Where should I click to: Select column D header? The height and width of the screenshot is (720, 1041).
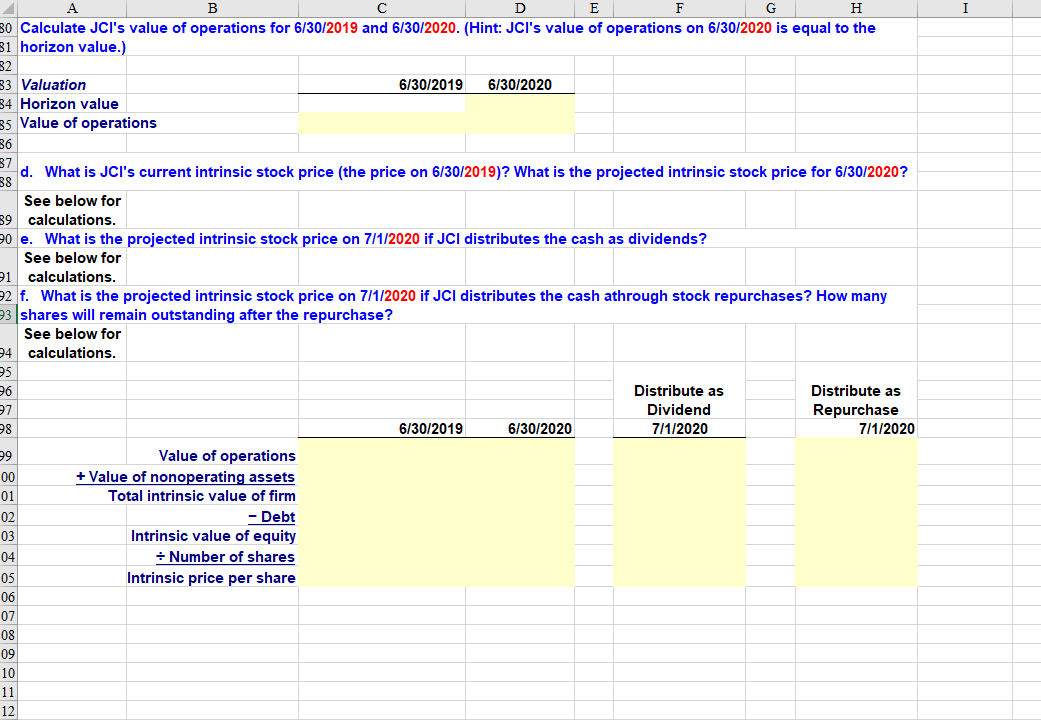coord(520,8)
